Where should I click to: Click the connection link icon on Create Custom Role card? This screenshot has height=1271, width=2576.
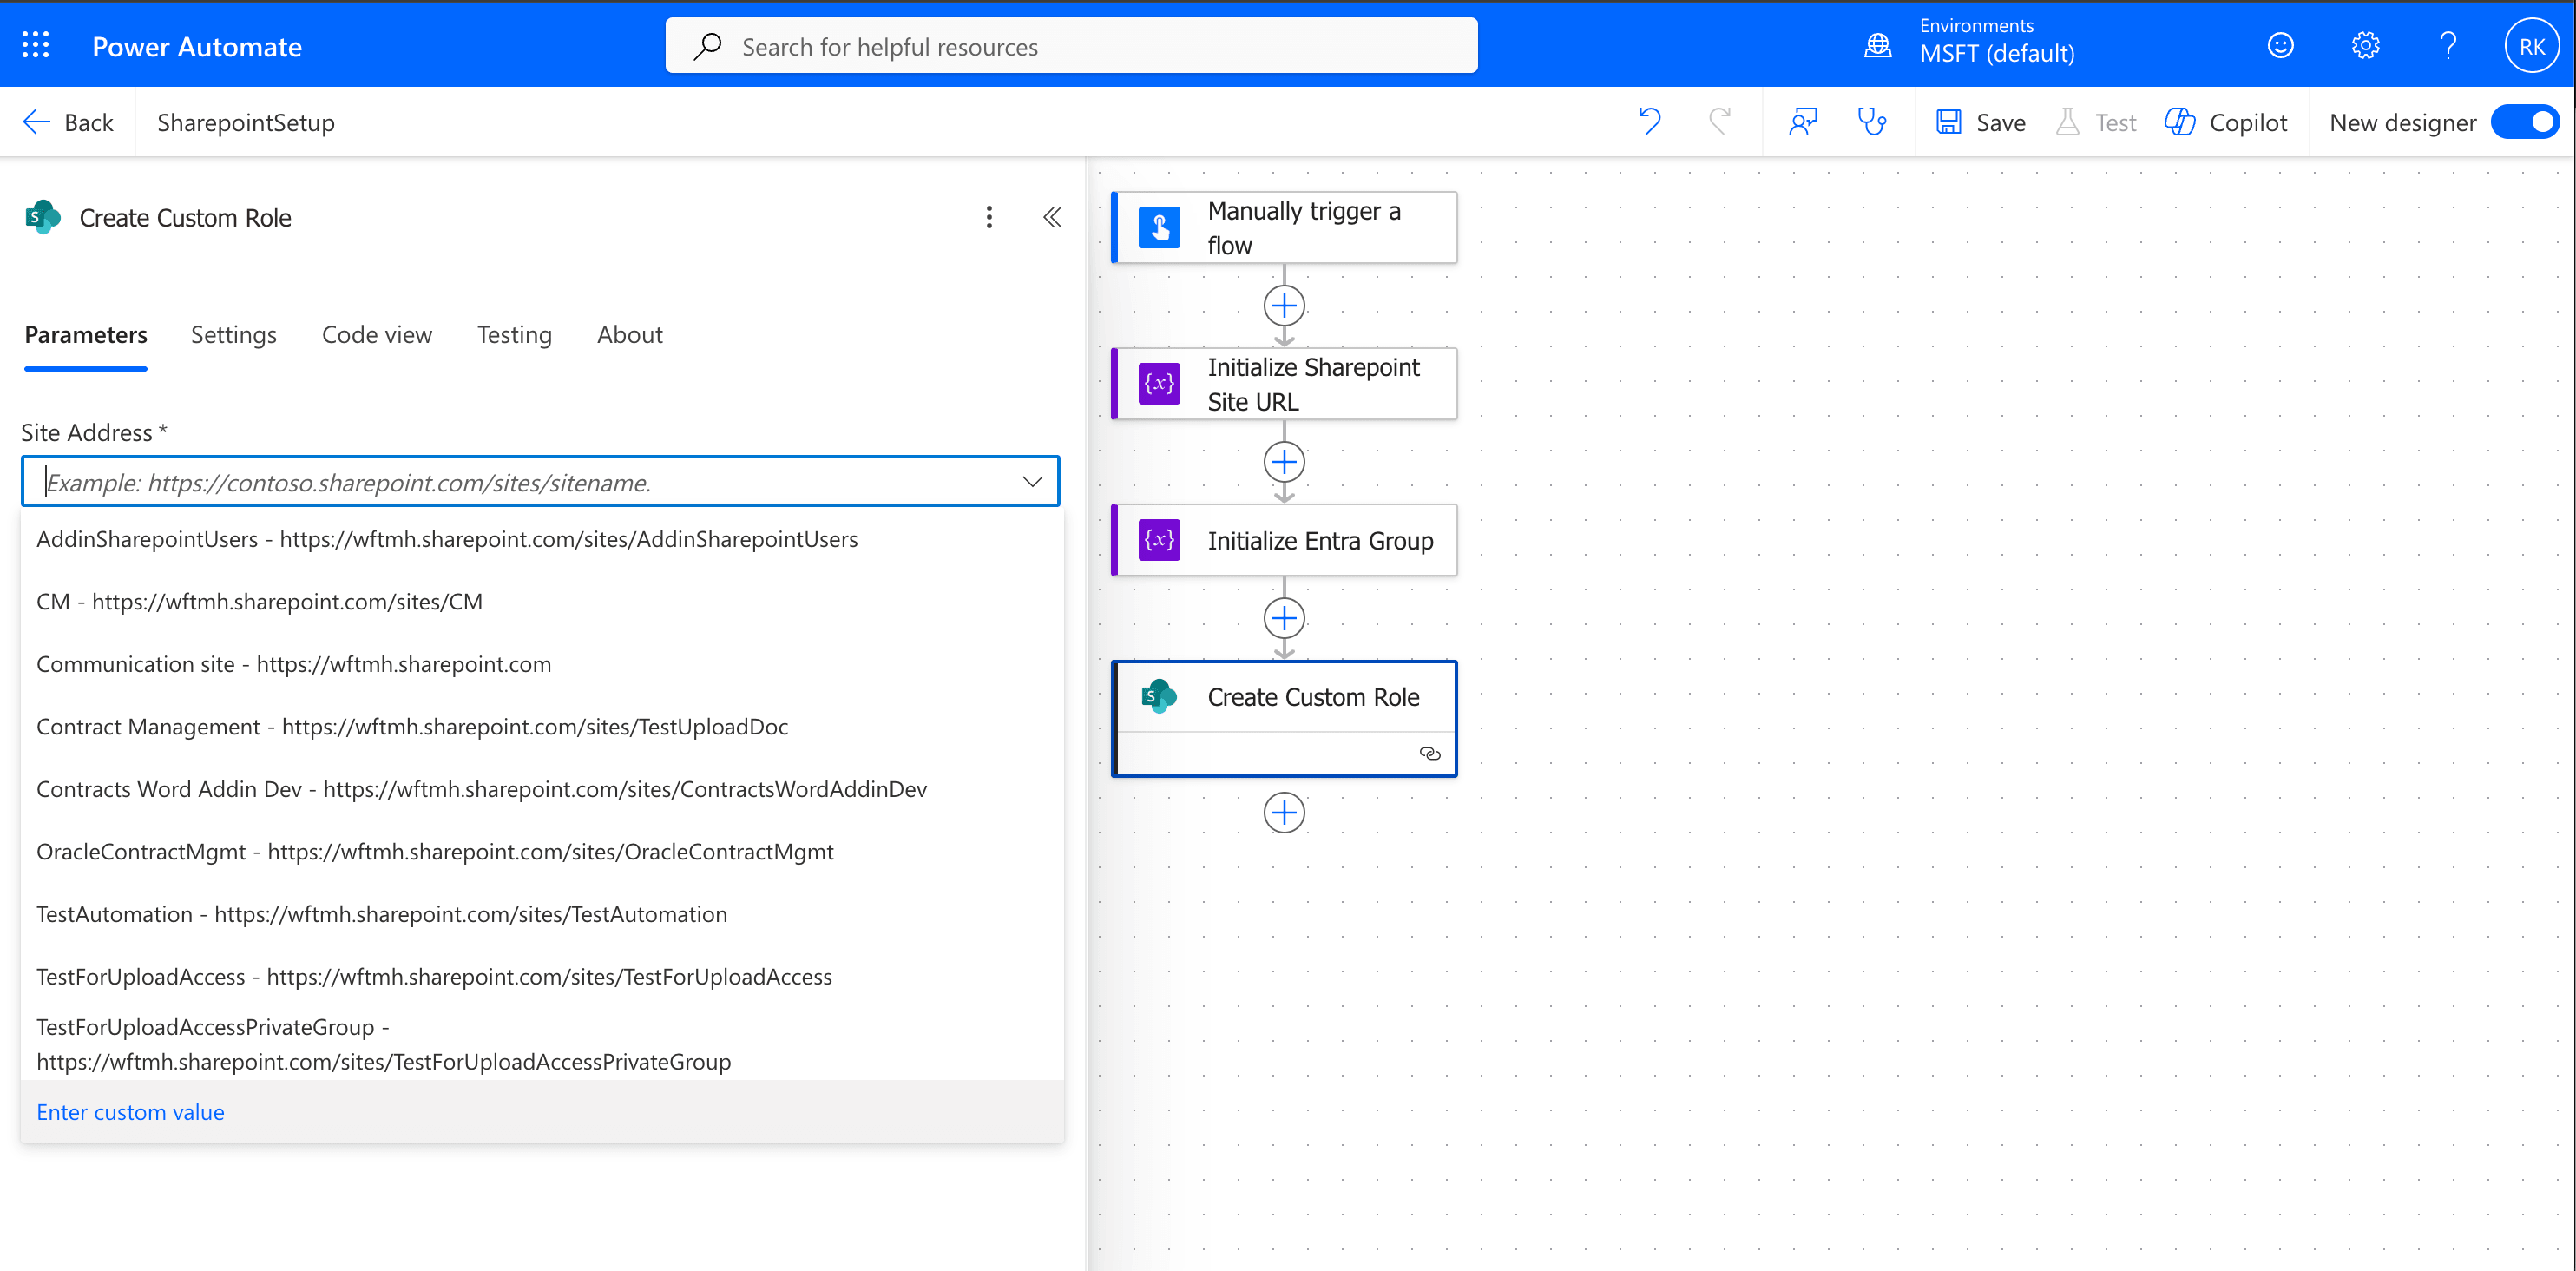click(x=1430, y=754)
